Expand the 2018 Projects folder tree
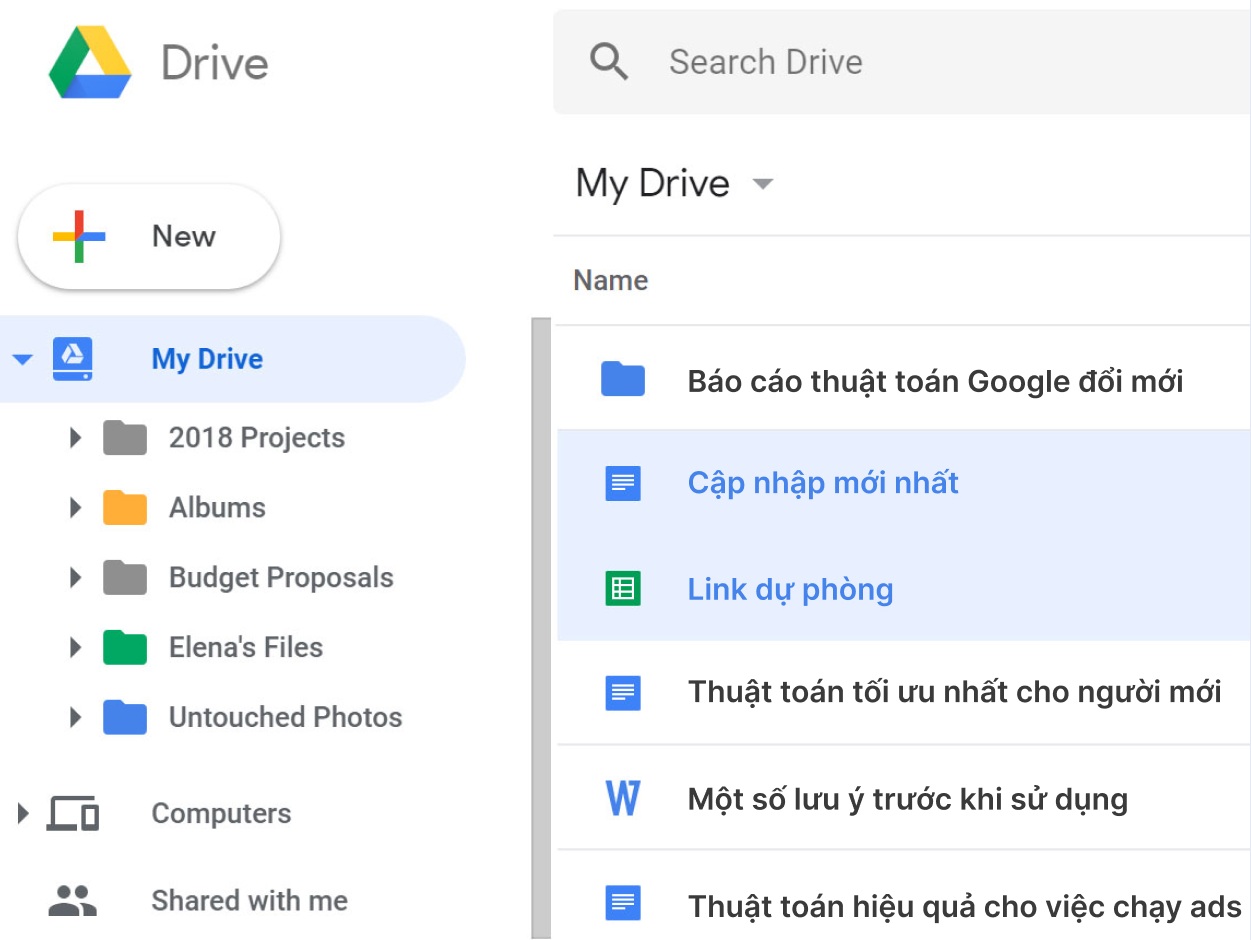1251x940 pixels. [75, 438]
